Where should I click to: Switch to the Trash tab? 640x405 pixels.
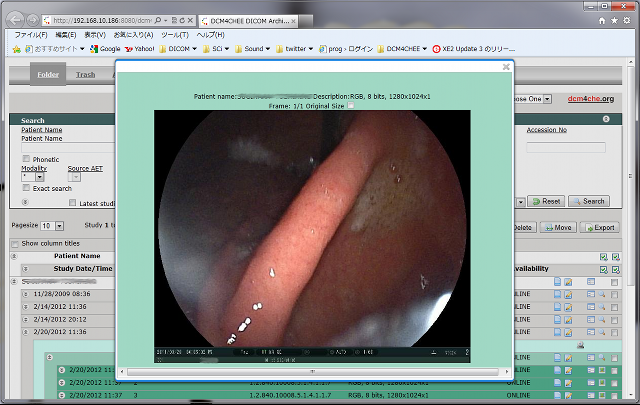tap(85, 74)
